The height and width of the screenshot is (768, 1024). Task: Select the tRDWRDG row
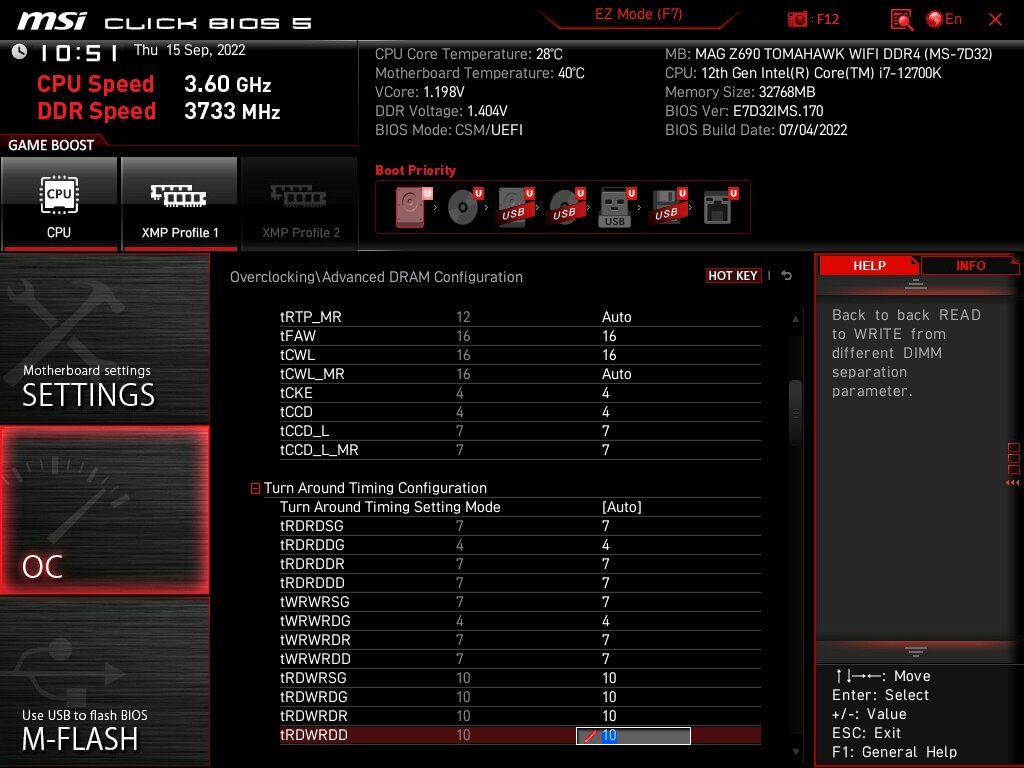click(x=520, y=697)
